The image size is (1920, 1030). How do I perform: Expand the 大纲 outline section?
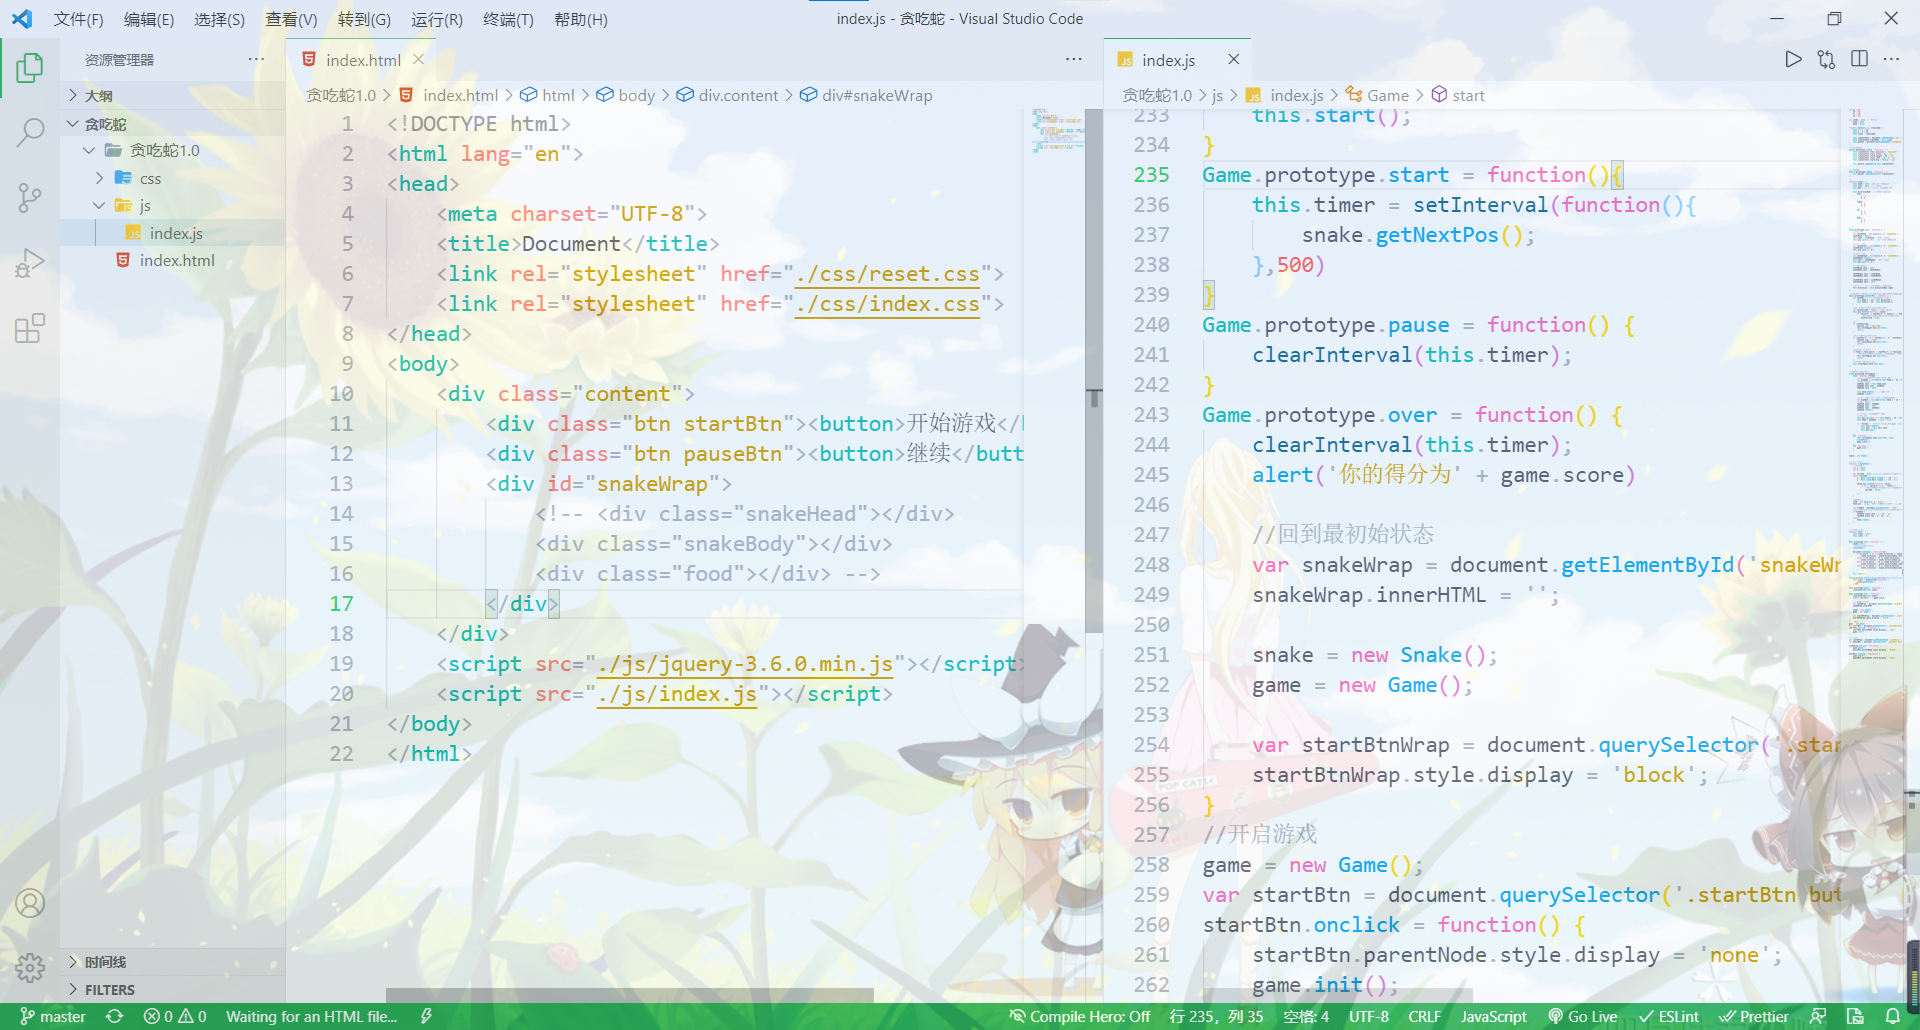tap(97, 95)
